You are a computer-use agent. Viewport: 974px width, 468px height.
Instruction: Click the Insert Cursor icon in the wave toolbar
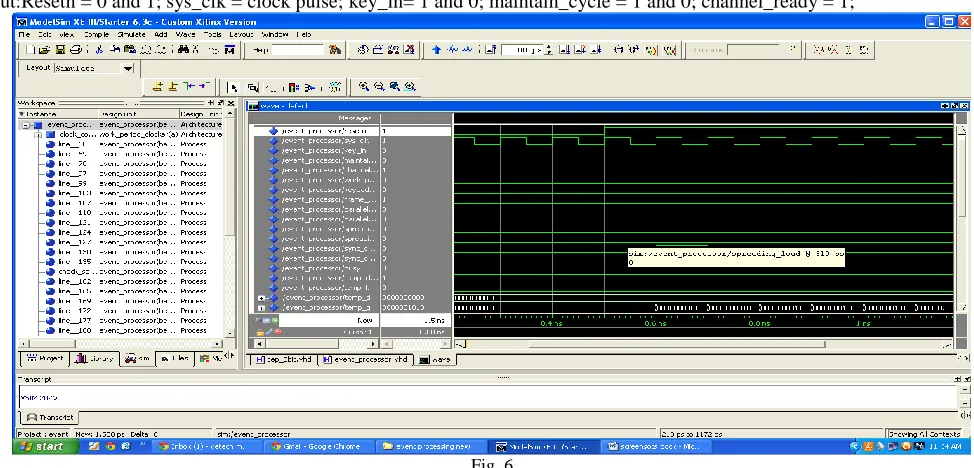tap(158, 87)
